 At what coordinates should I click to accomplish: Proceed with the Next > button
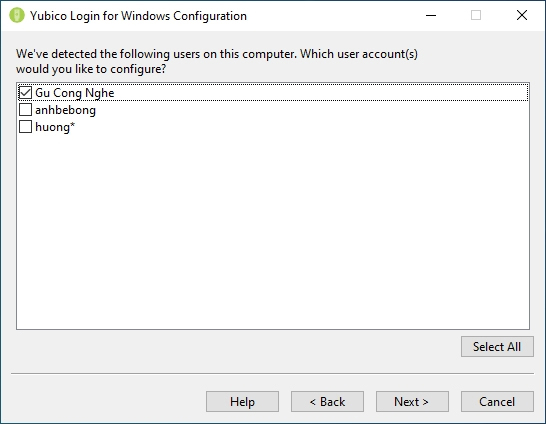tap(412, 402)
